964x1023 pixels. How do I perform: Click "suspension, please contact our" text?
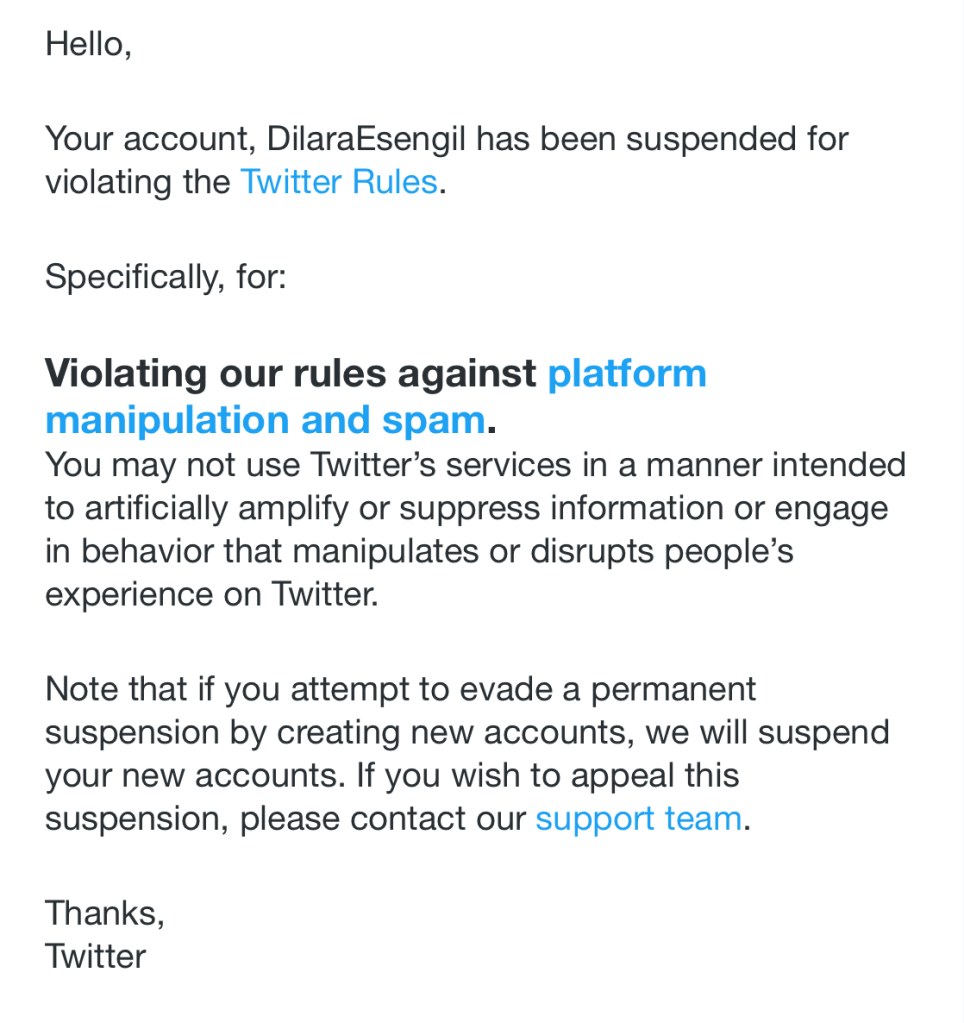click(285, 819)
